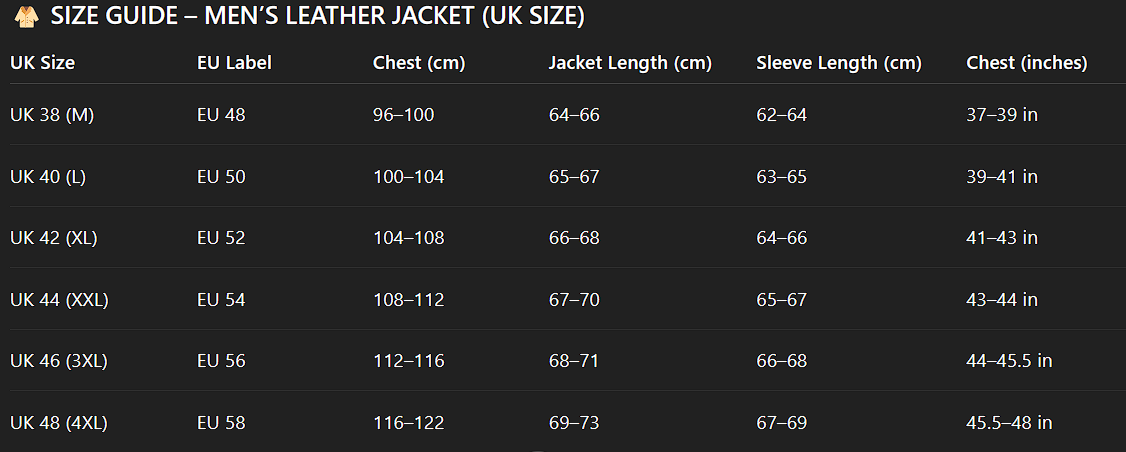This screenshot has width=1126, height=452.
Task: Click the EU 48 cell
Action: [x=221, y=114]
